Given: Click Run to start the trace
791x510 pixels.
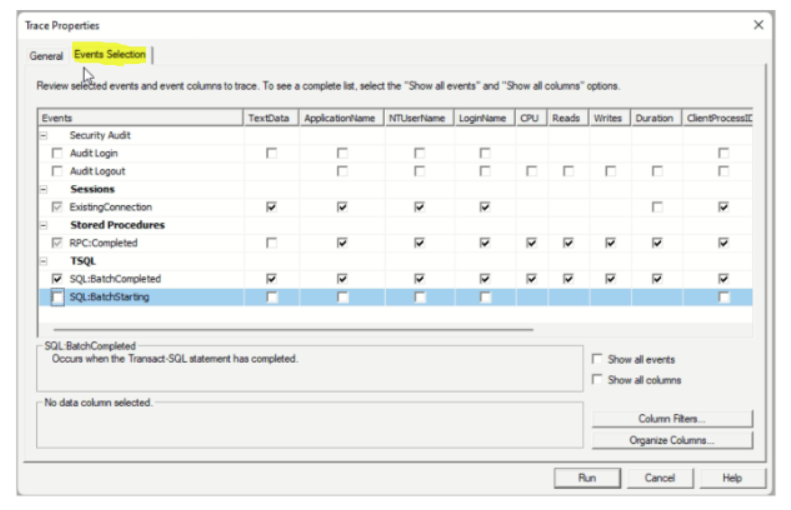Looking at the screenshot, I should (x=587, y=478).
